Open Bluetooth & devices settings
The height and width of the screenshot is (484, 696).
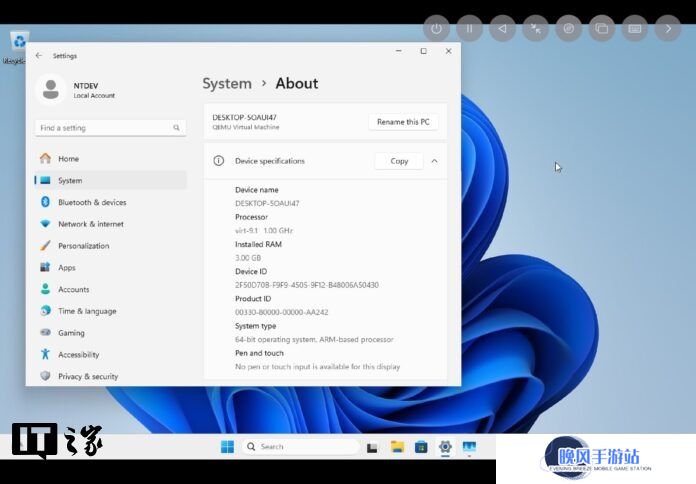[111, 202]
